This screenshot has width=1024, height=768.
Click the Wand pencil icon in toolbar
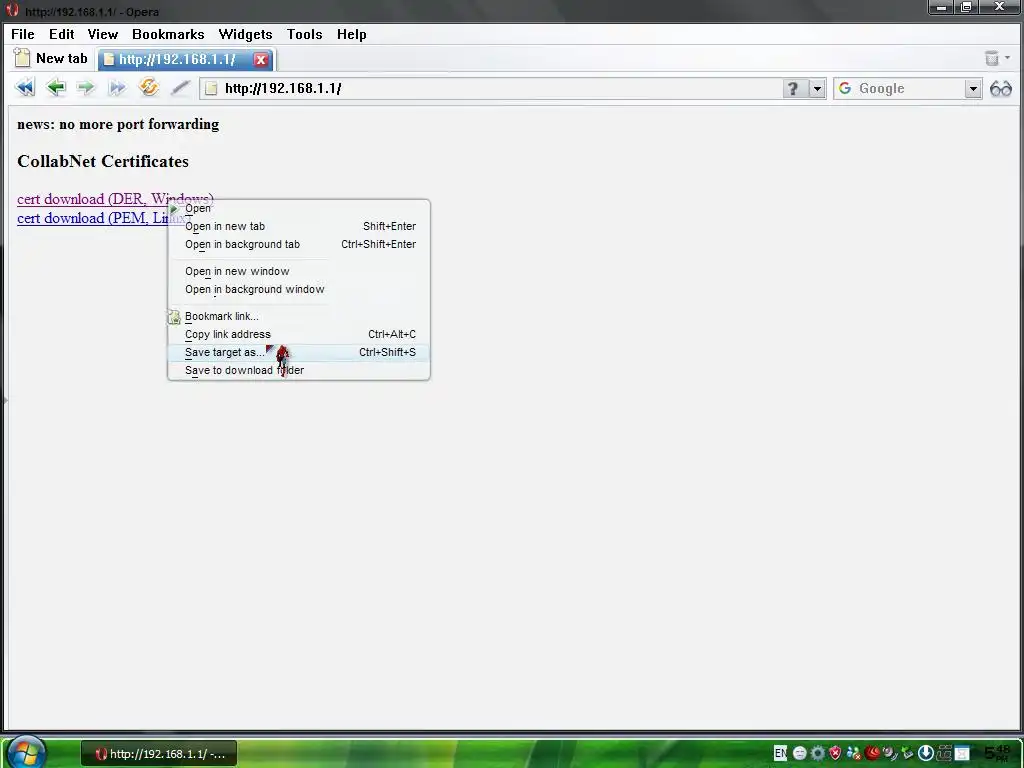click(180, 88)
